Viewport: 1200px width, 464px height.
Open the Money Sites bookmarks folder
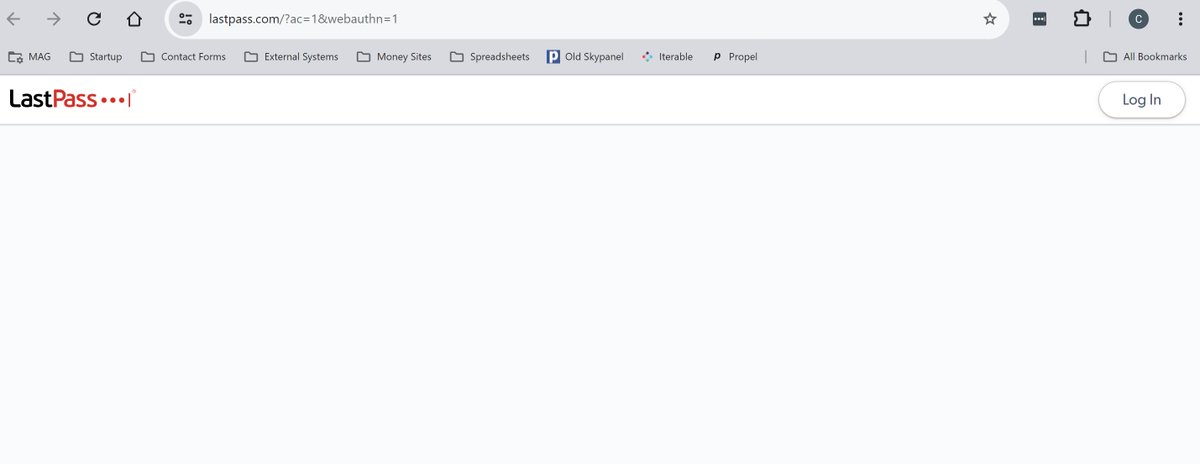tap(394, 57)
